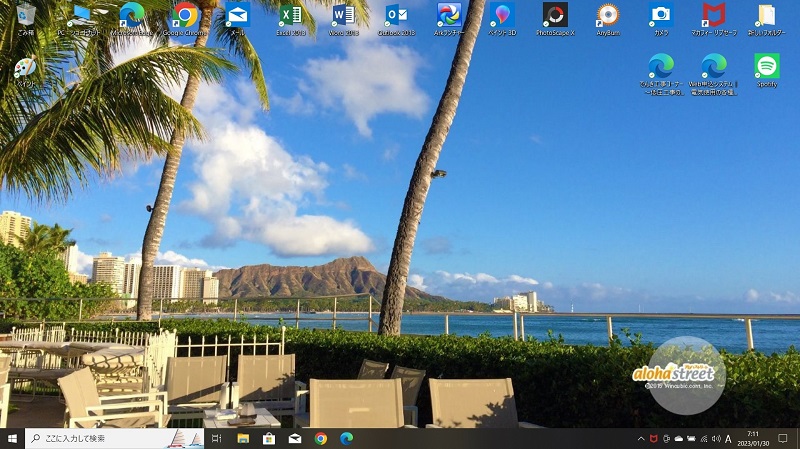Open the PhotoScape X desktop shortcut

coord(555,15)
